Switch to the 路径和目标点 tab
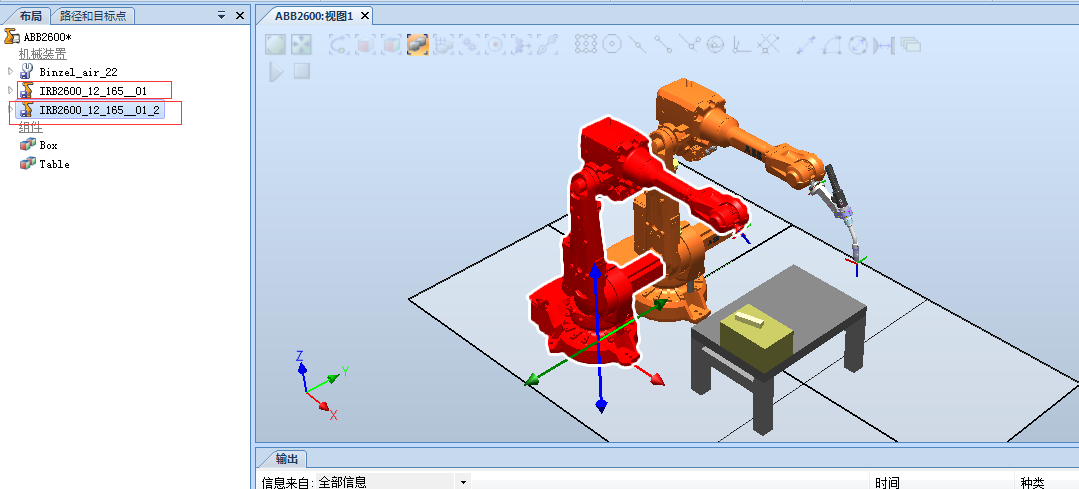This screenshot has height=489, width=1079. click(93, 15)
